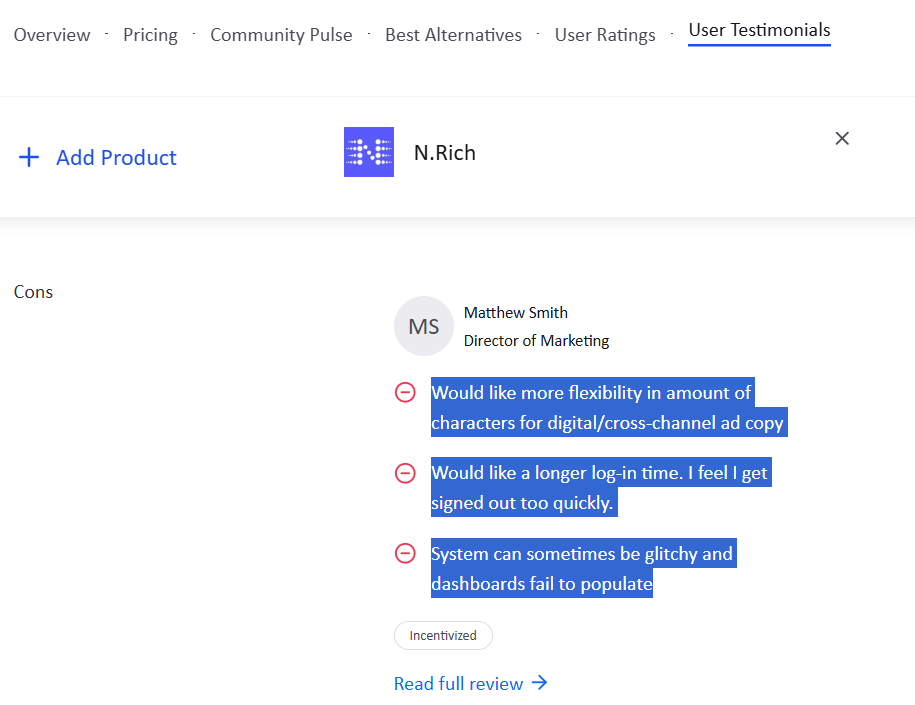
Task: Open the User Ratings tab
Action: (605, 35)
